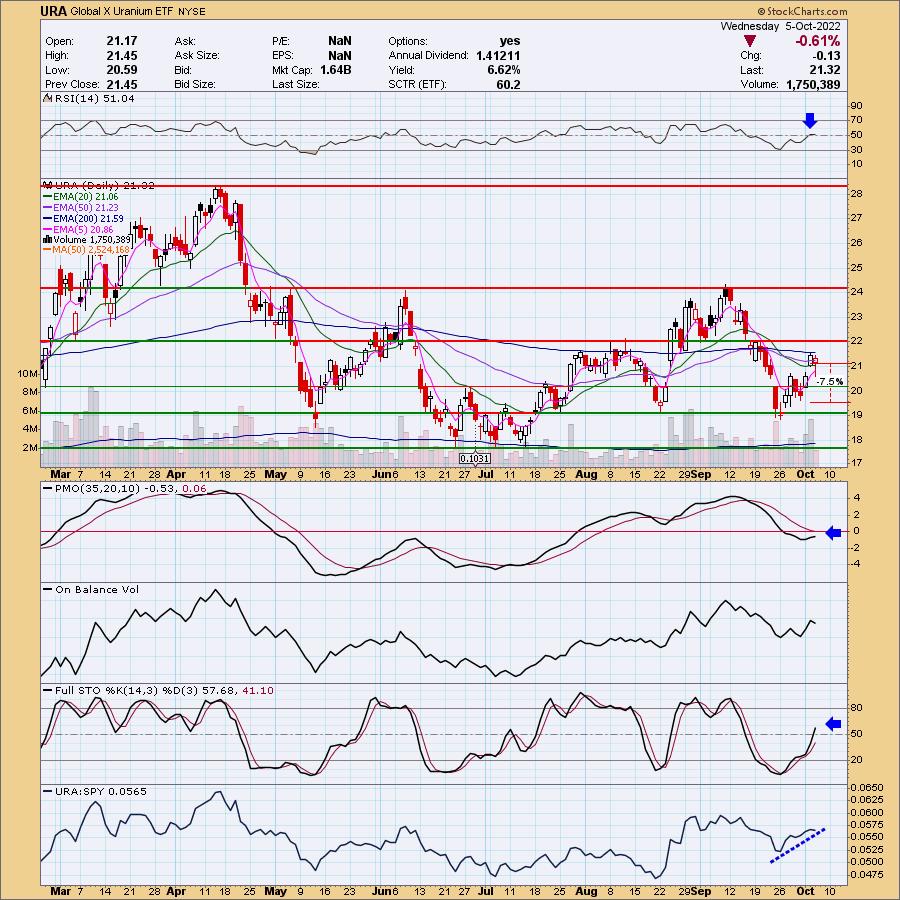Click the Bid Size label
This screenshot has width=900, height=900.
coord(195,84)
